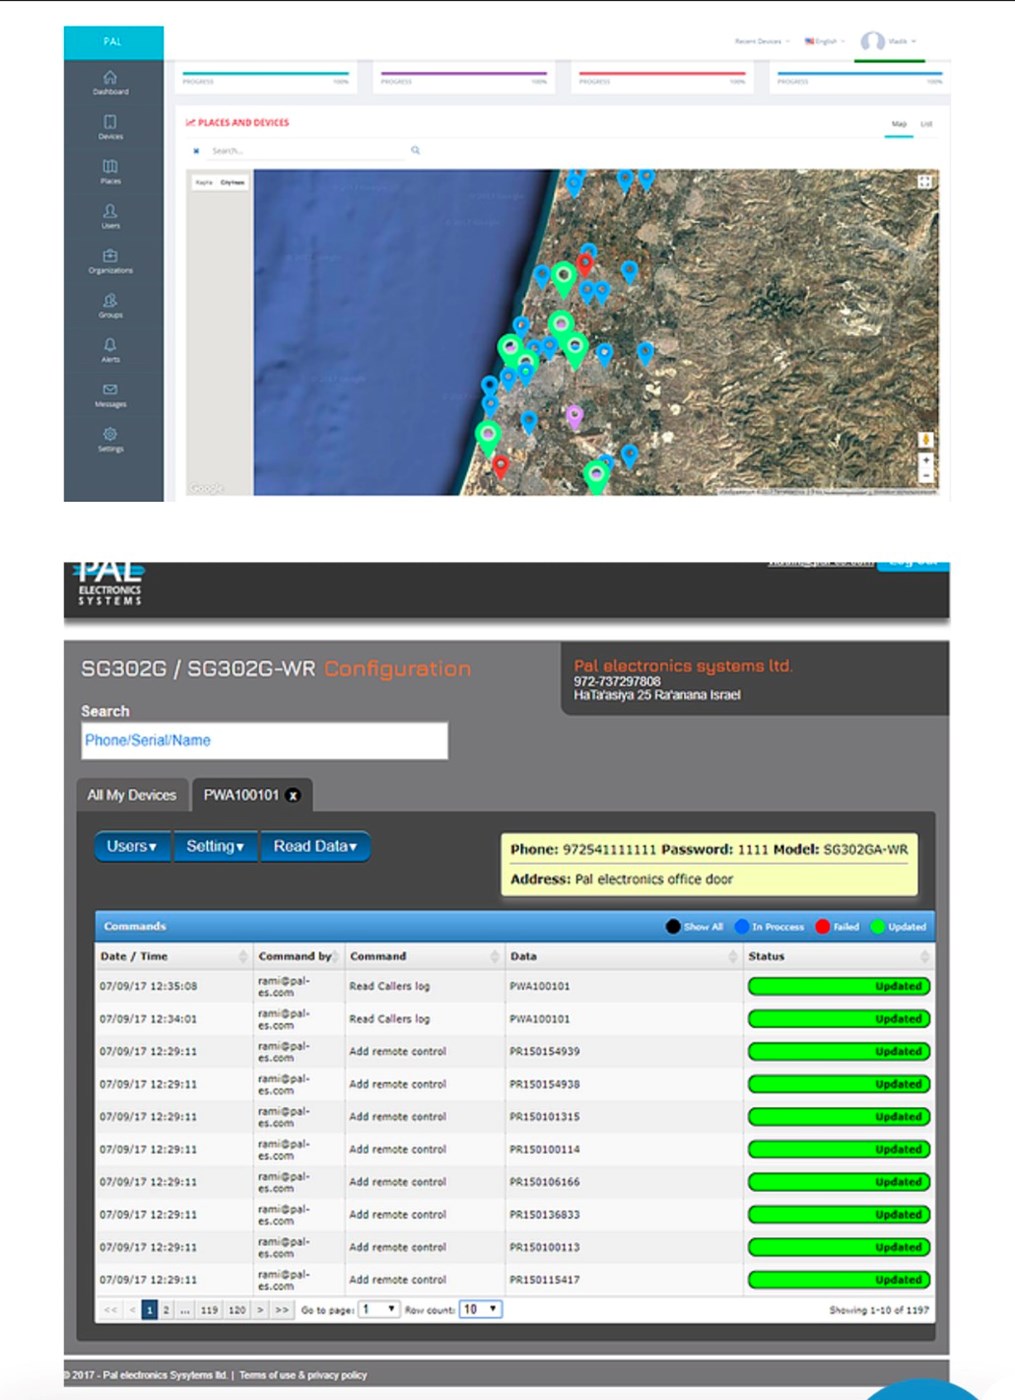Go to page 2 in the pagination

[x=166, y=1310]
